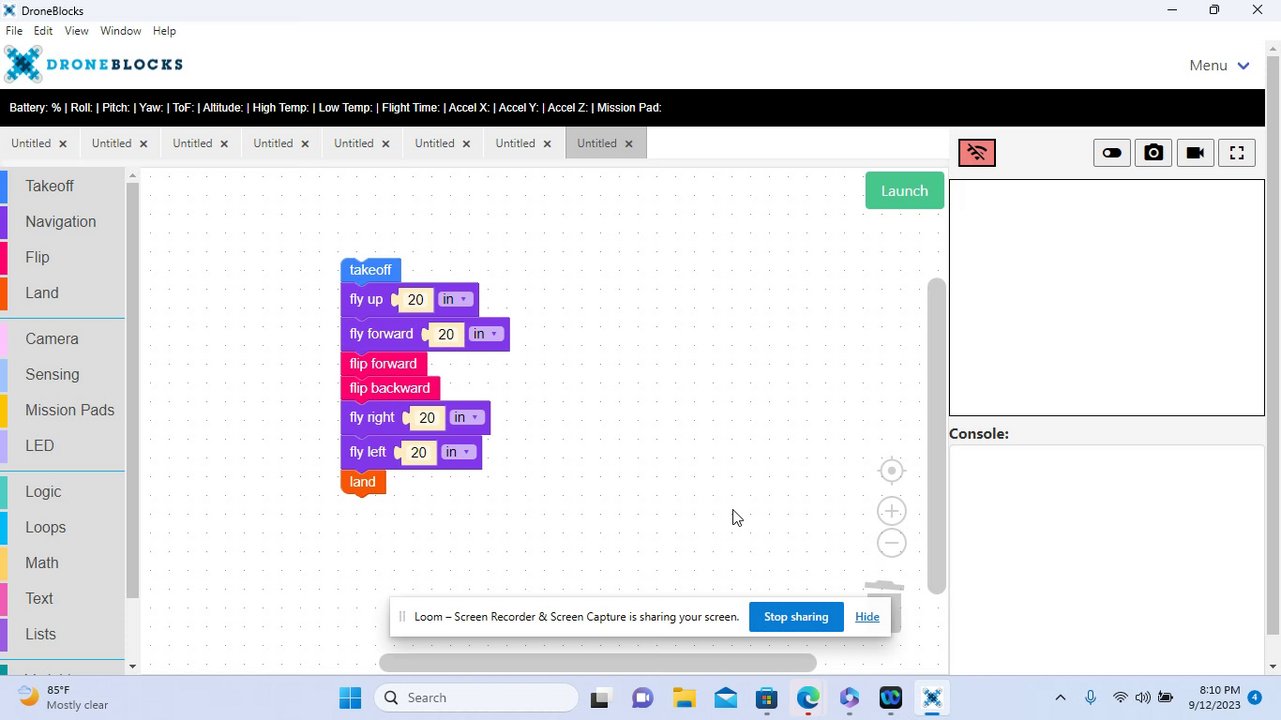Select the flip backward block
Screen dimensions: 1281x720
(x=390, y=388)
